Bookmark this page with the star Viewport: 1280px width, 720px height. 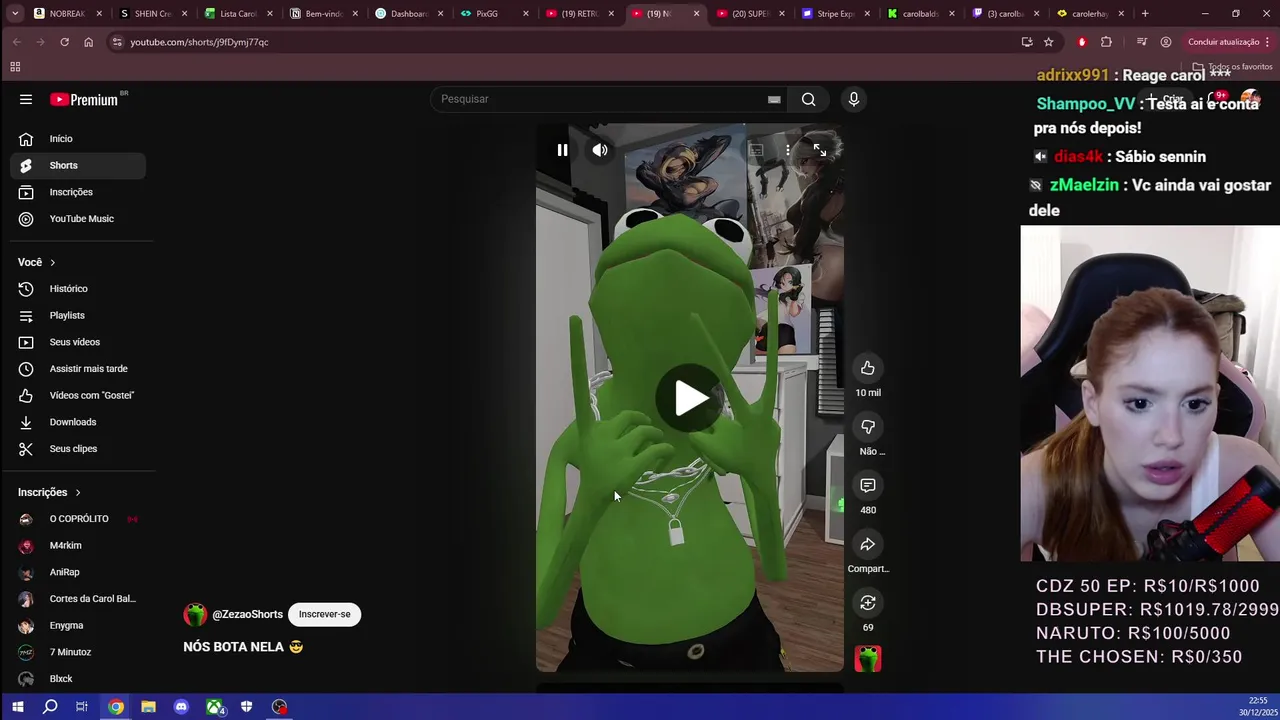pos(1048,42)
